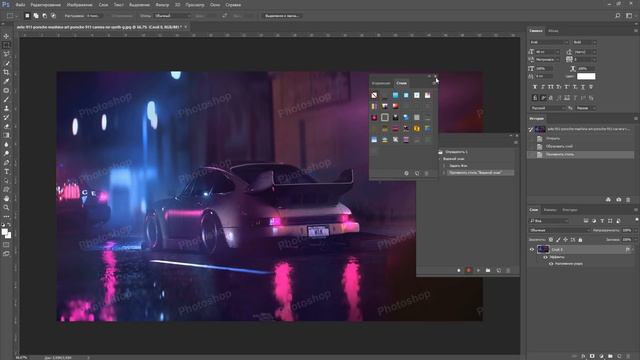The width and height of the screenshot is (640, 360).
Task: Click Слой 0 layer thumbnail
Action: tap(543, 249)
